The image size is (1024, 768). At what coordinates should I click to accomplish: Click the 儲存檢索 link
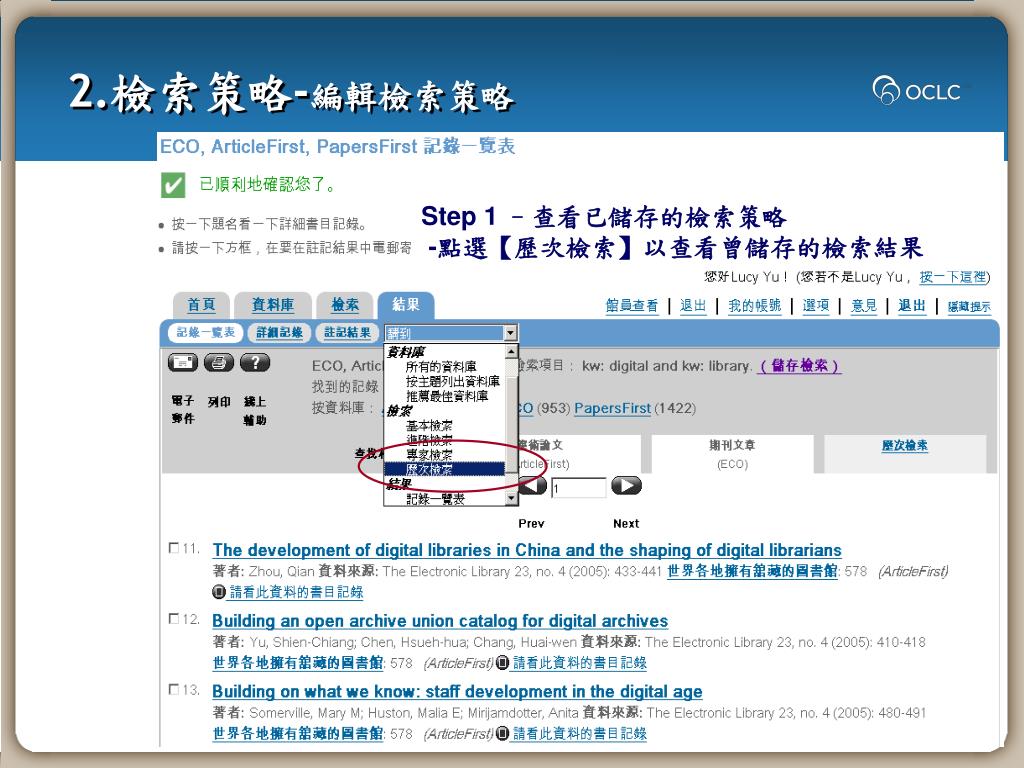click(799, 366)
